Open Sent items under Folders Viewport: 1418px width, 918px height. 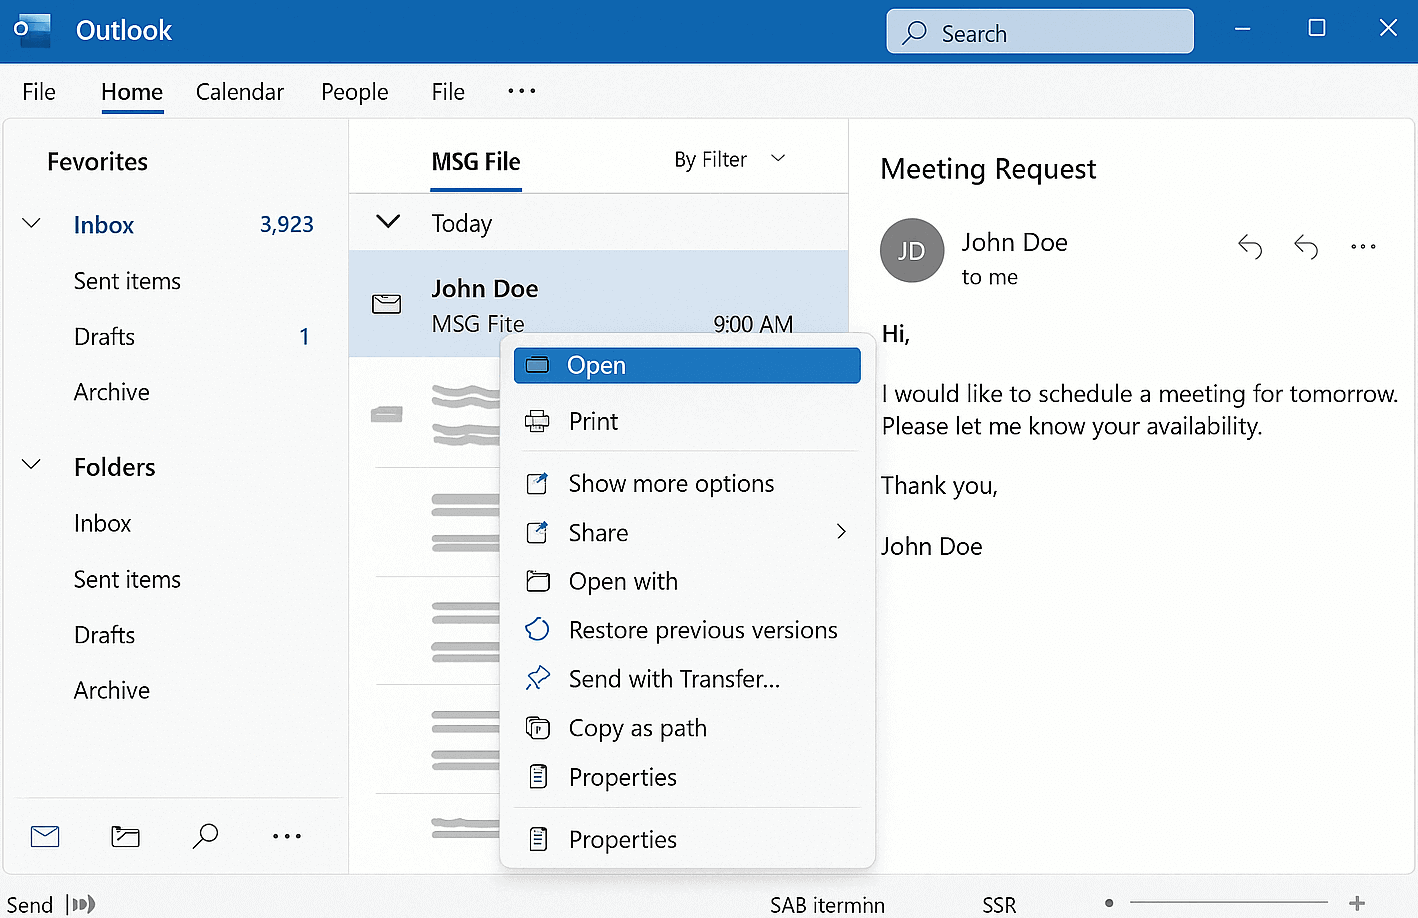tap(127, 579)
